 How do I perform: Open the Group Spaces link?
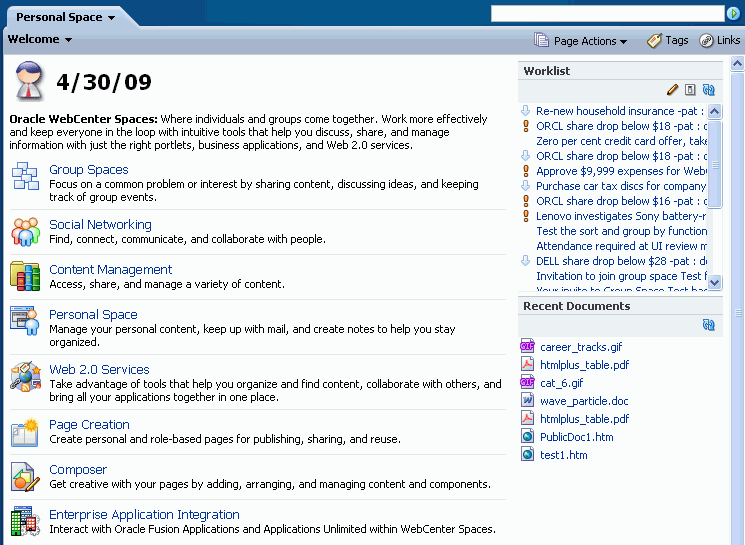click(x=88, y=170)
